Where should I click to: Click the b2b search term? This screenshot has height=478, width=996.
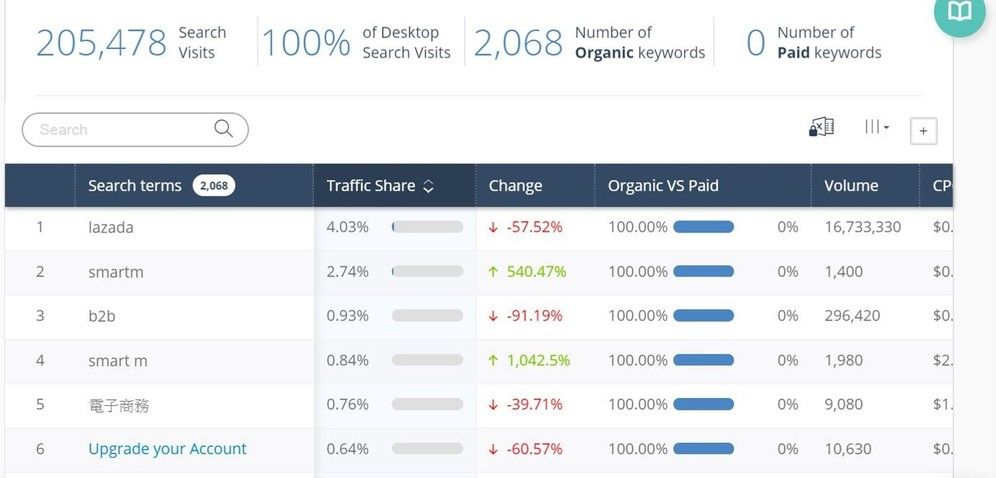101,316
